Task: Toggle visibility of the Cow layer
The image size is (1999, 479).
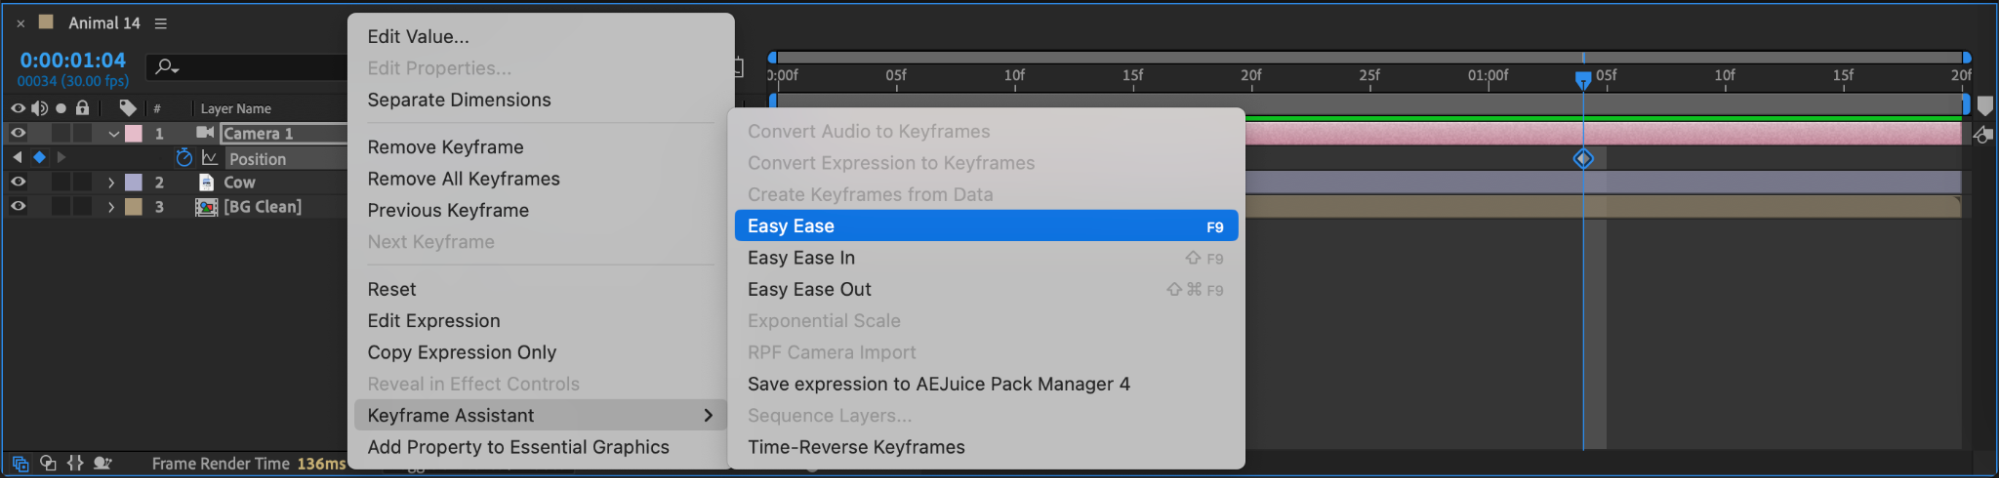Action: [x=18, y=182]
